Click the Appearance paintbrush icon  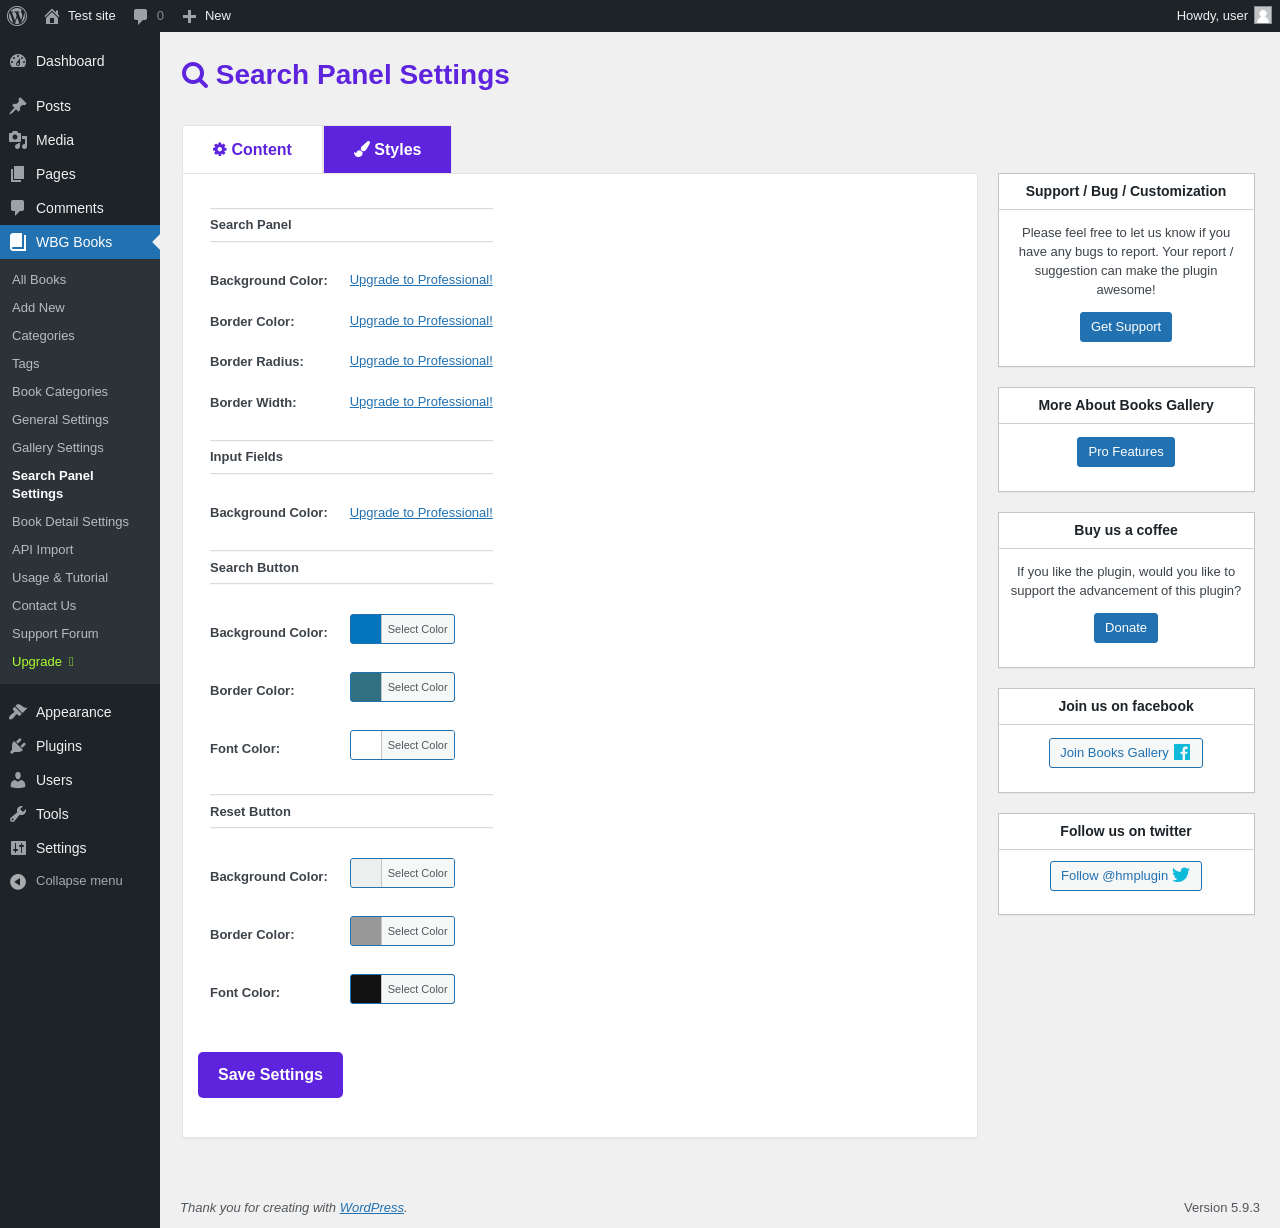point(18,712)
